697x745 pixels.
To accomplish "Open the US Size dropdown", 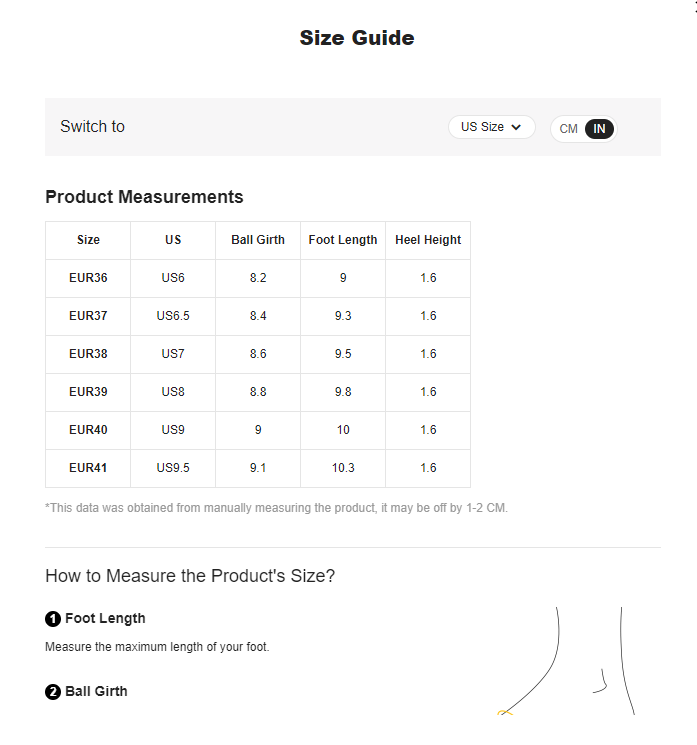I will click(x=491, y=127).
